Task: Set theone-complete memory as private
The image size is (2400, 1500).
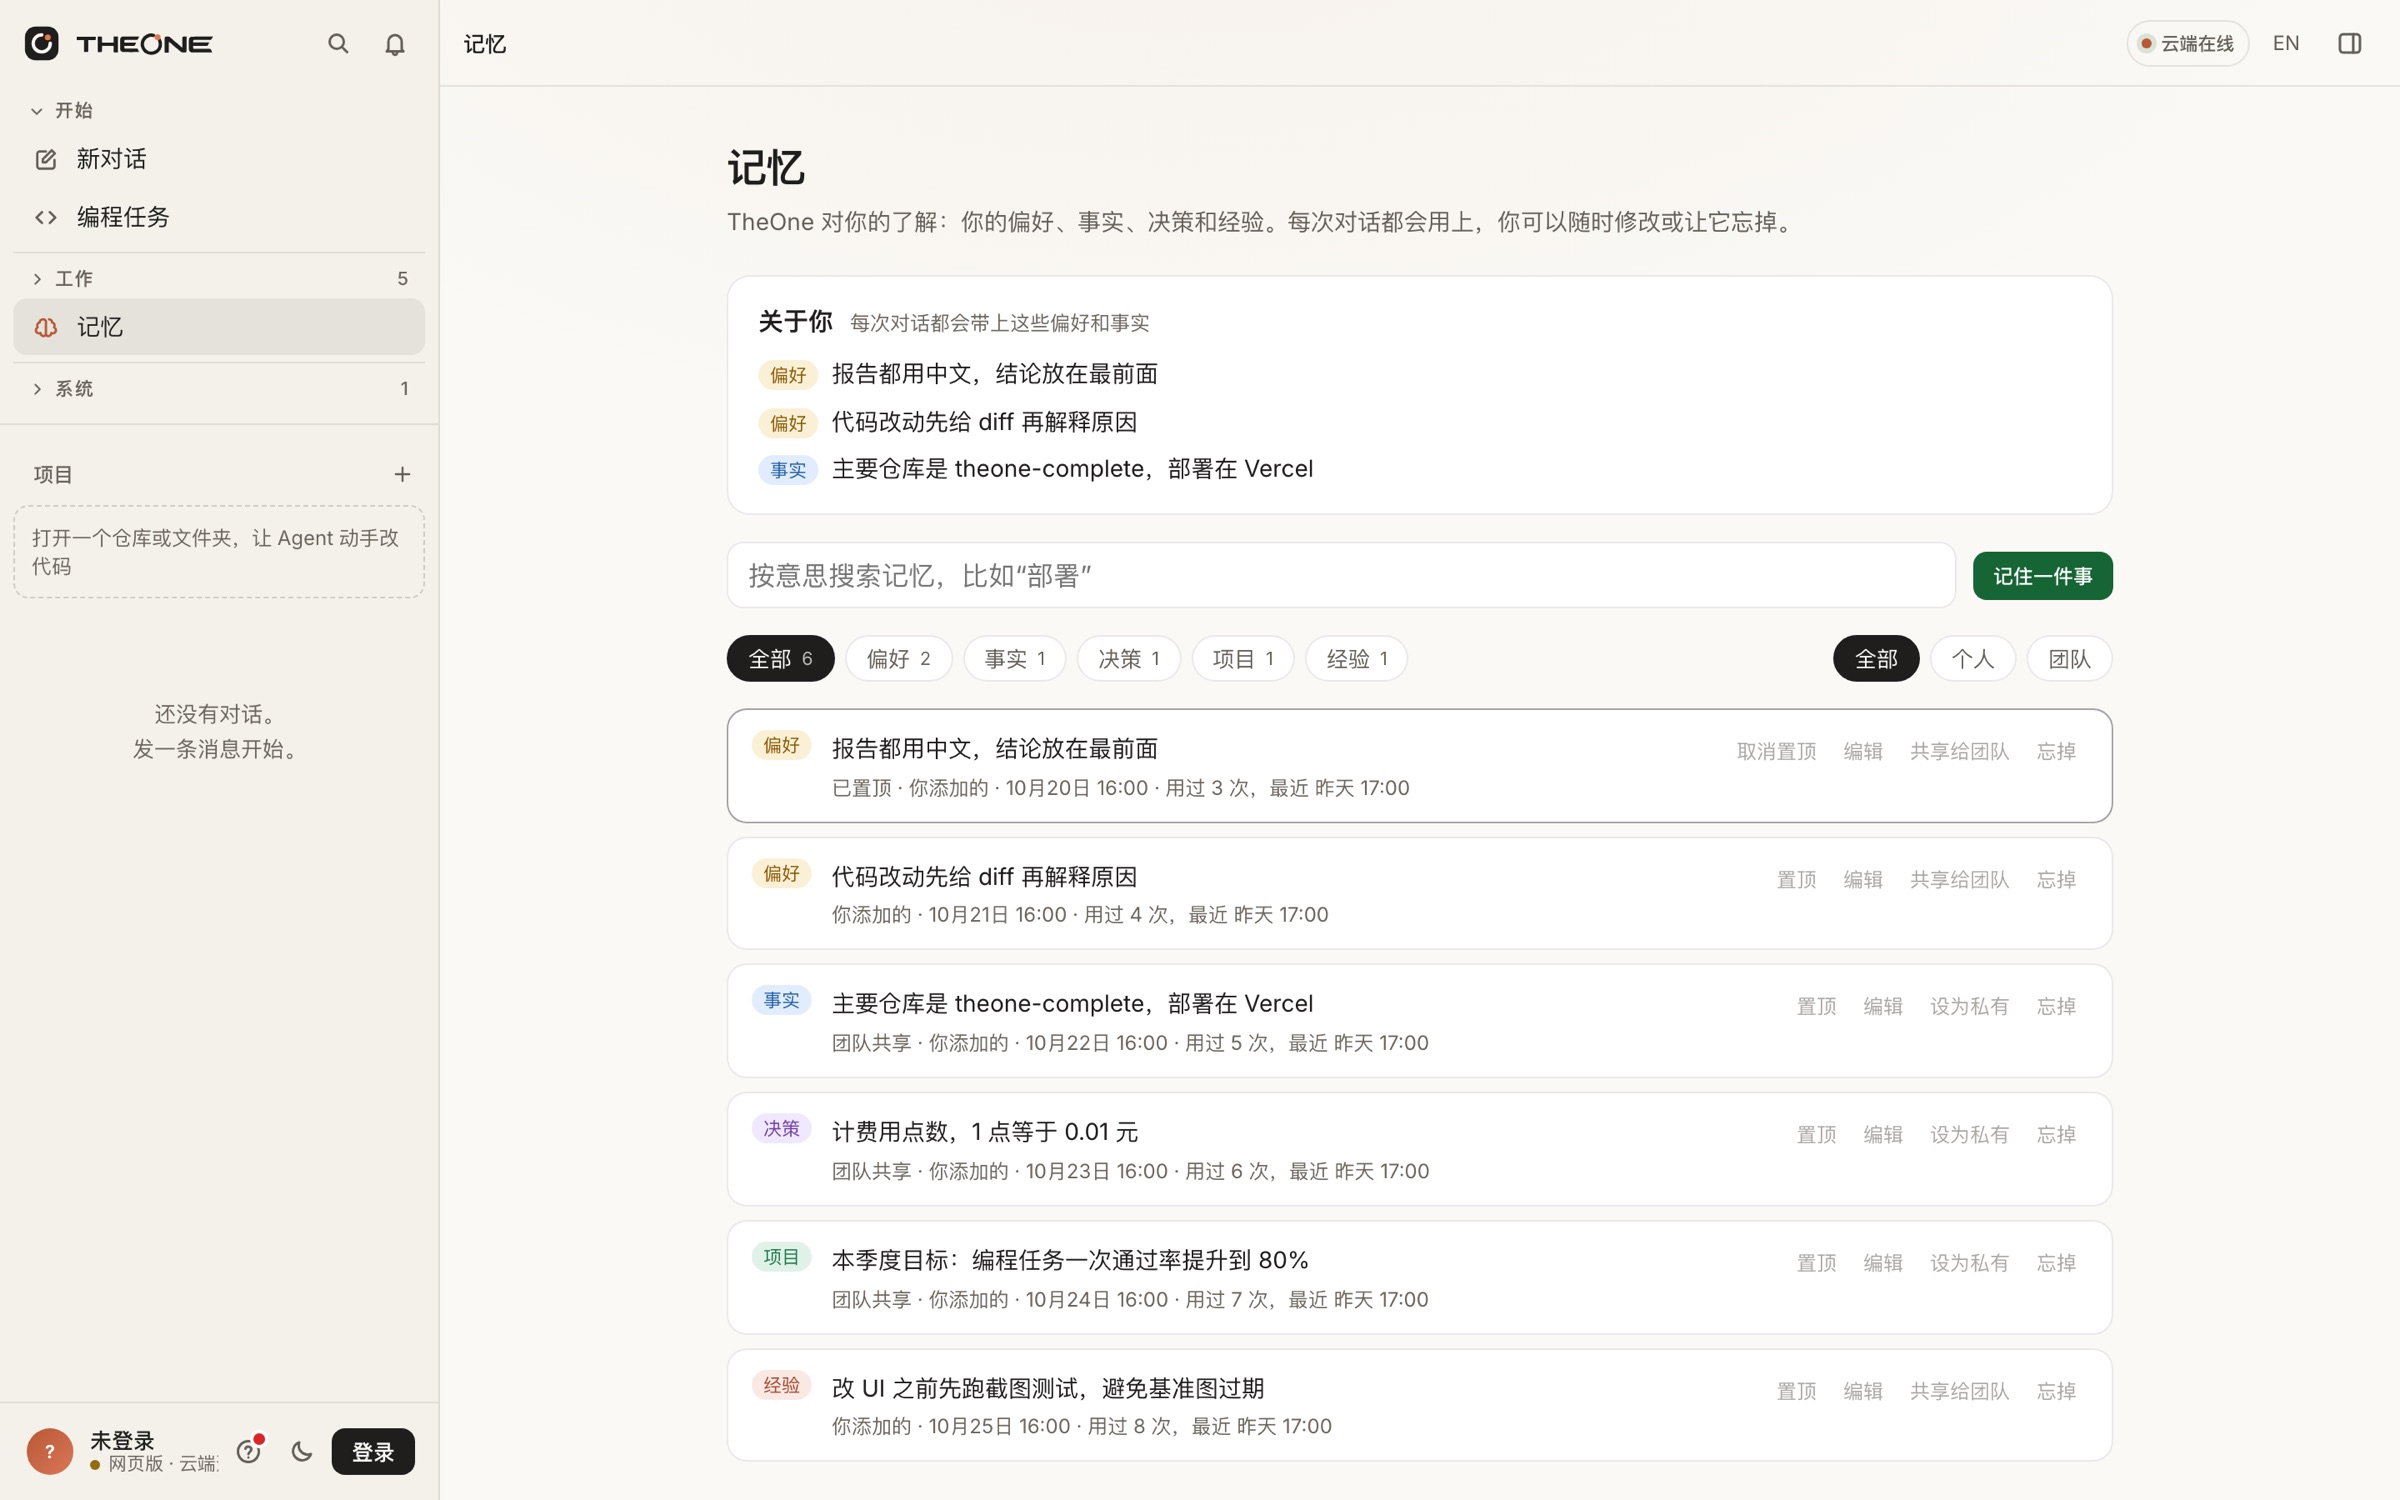Action: pyautogui.click(x=1969, y=1007)
